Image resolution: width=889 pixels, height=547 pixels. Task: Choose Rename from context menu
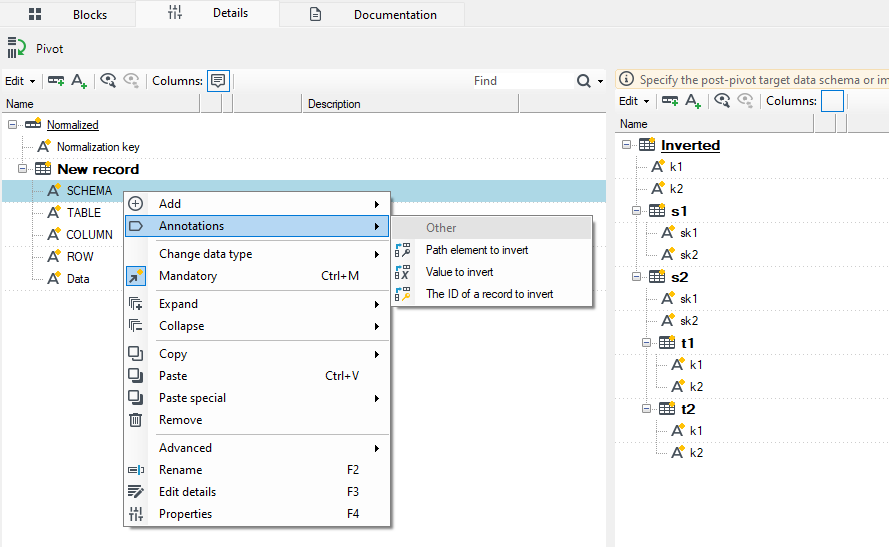click(257, 470)
